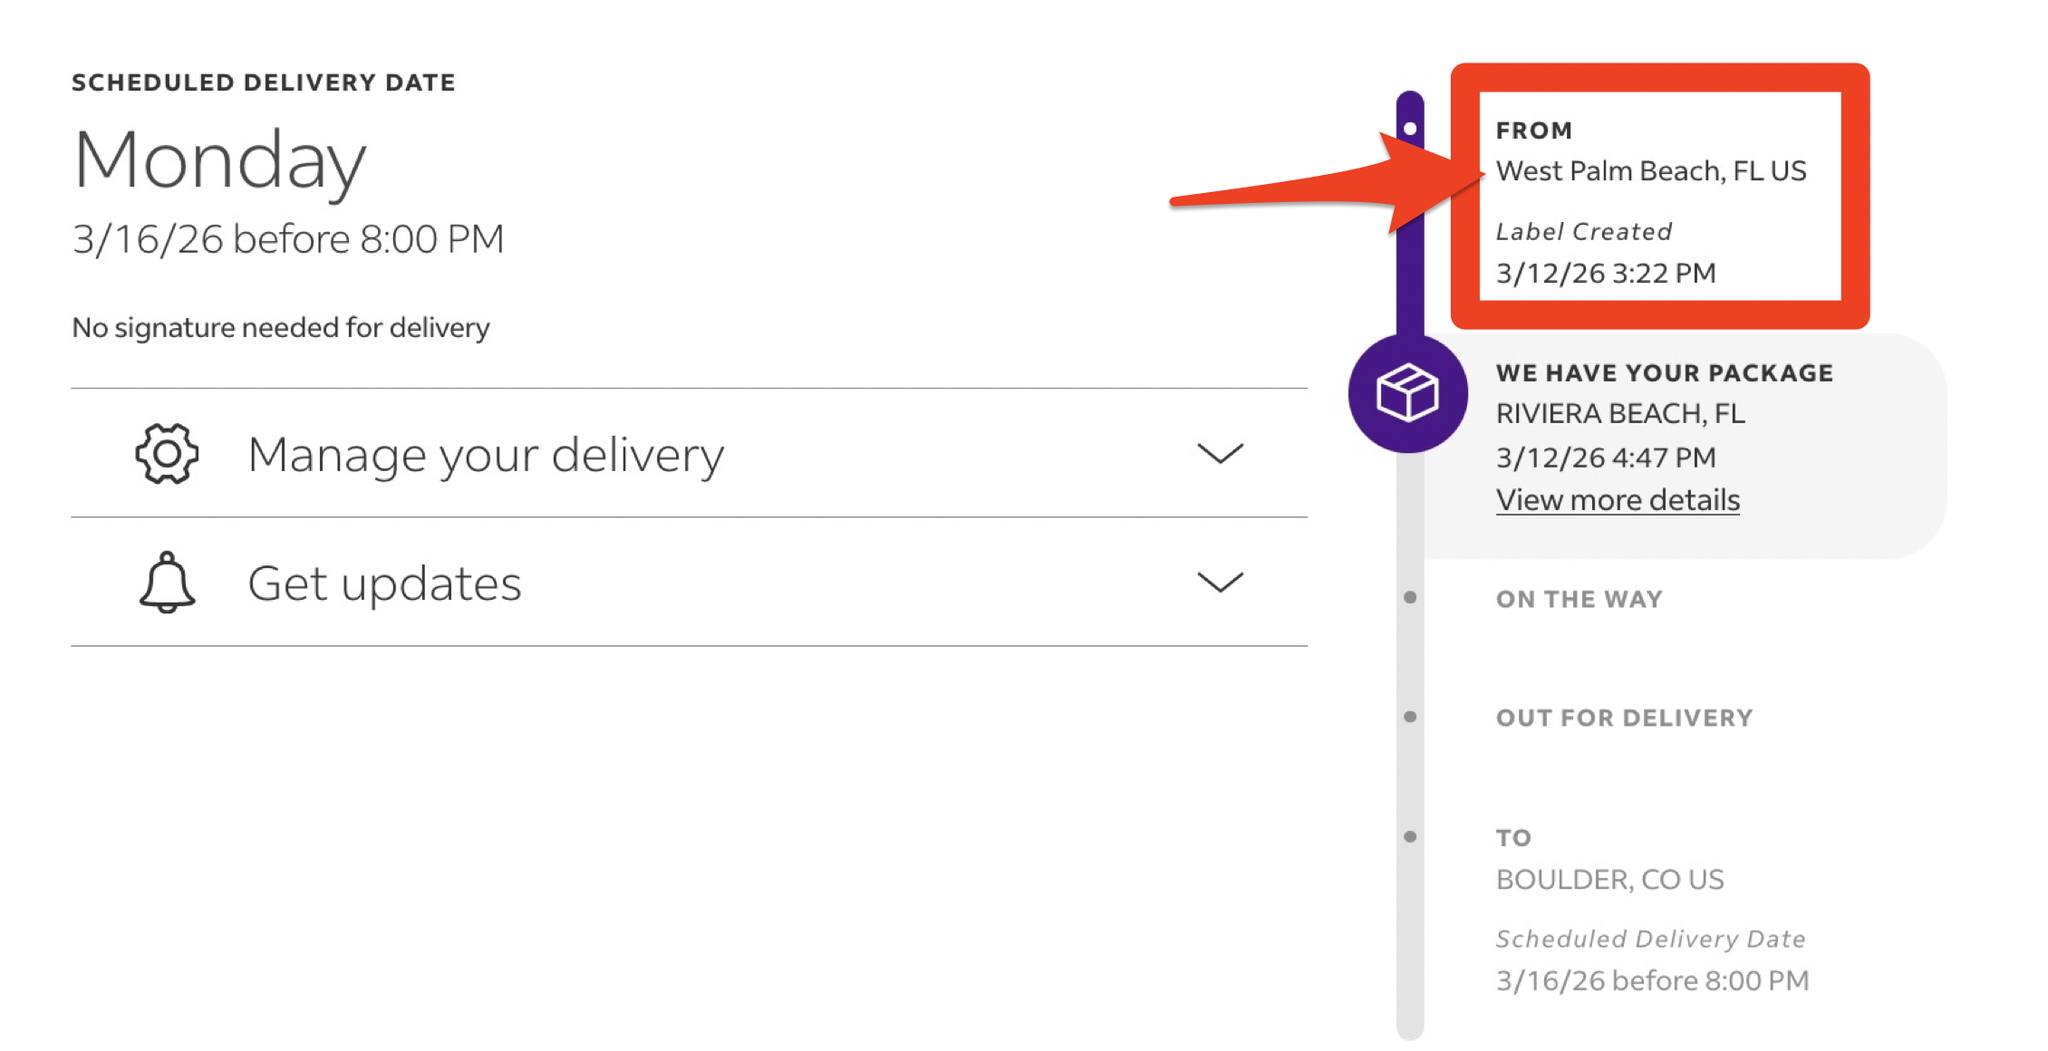Click the 'BOULDER, CO US' destination text
The height and width of the screenshot is (1051, 2048).
[x=1609, y=880]
